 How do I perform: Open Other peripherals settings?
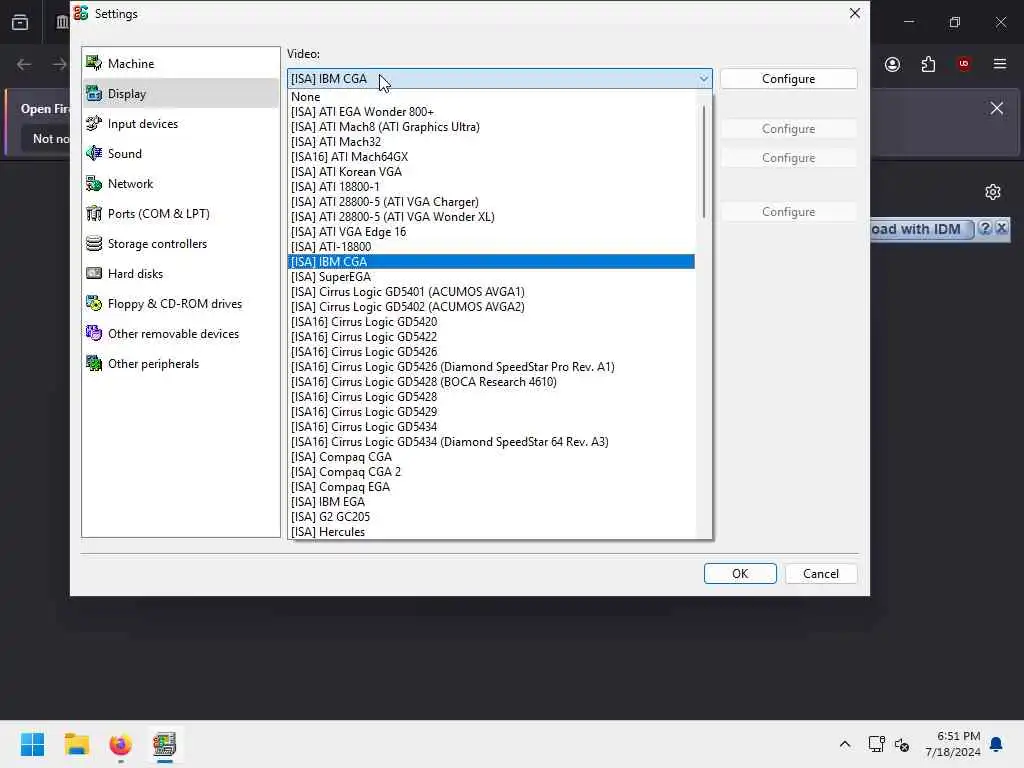[181, 364]
